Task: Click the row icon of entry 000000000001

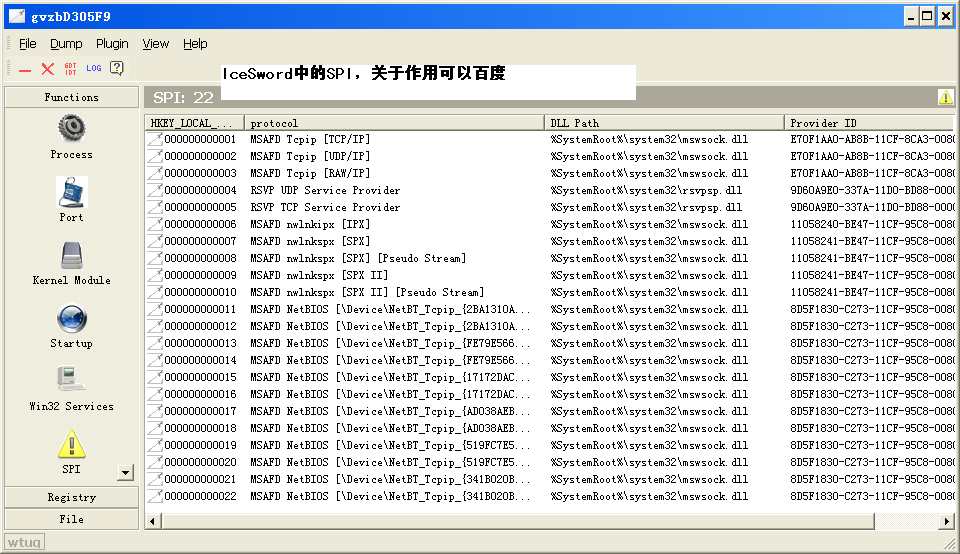Action: [155, 140]
